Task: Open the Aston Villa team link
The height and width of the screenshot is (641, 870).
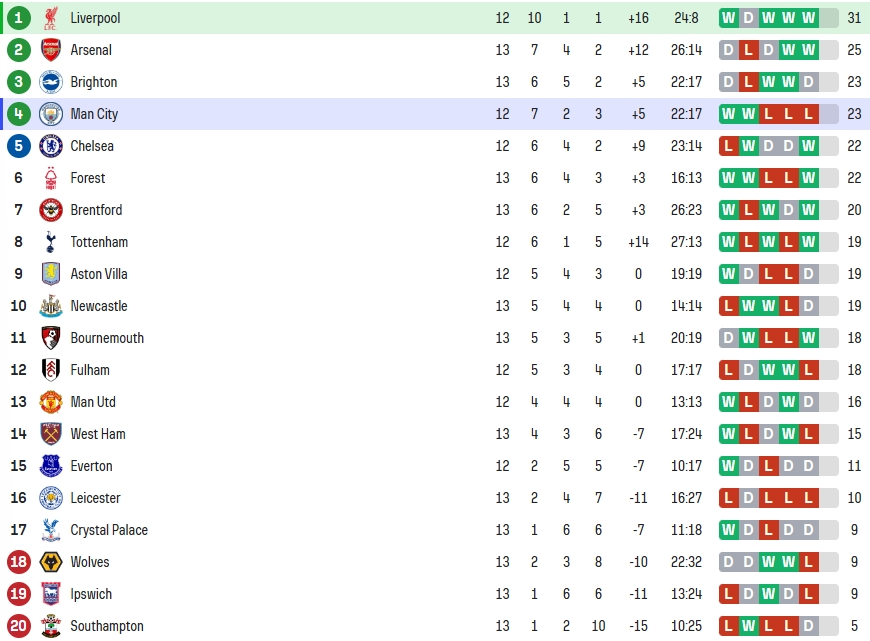Action: 99,274
